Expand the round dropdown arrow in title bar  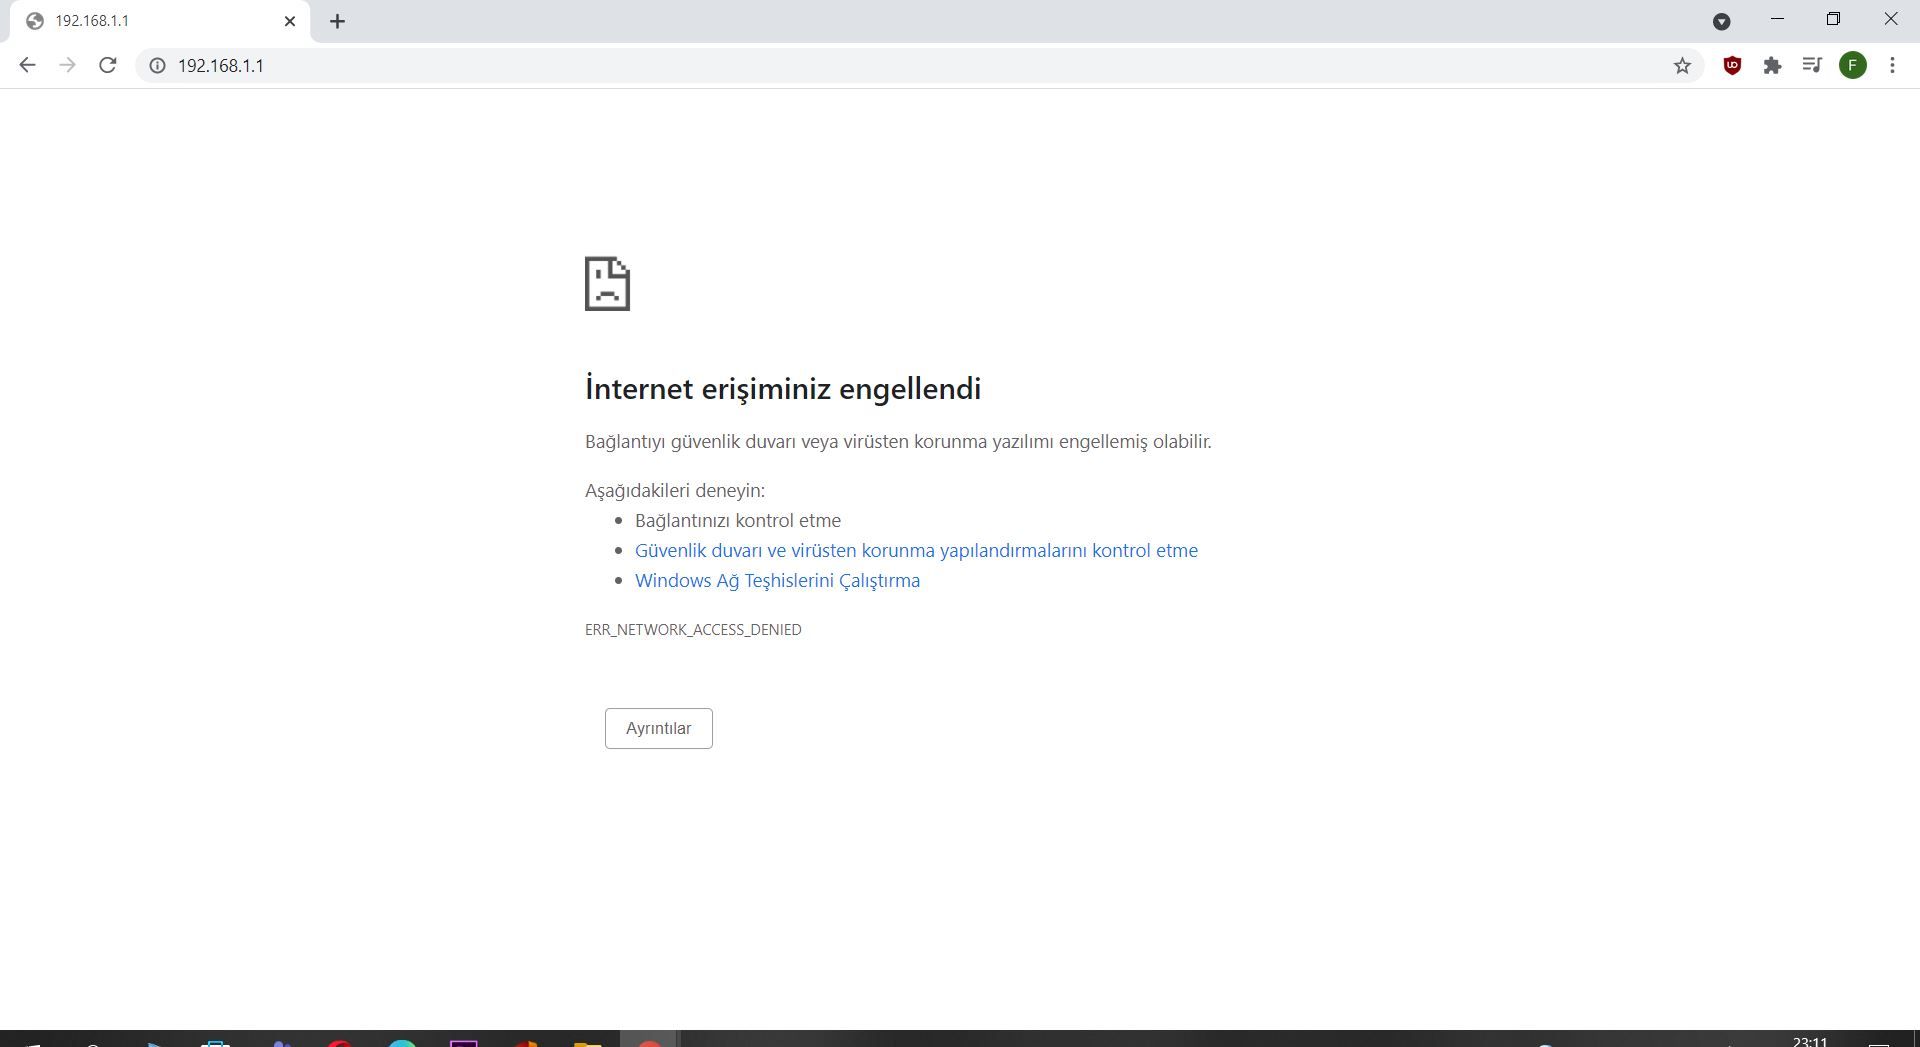click(1721, 21)
